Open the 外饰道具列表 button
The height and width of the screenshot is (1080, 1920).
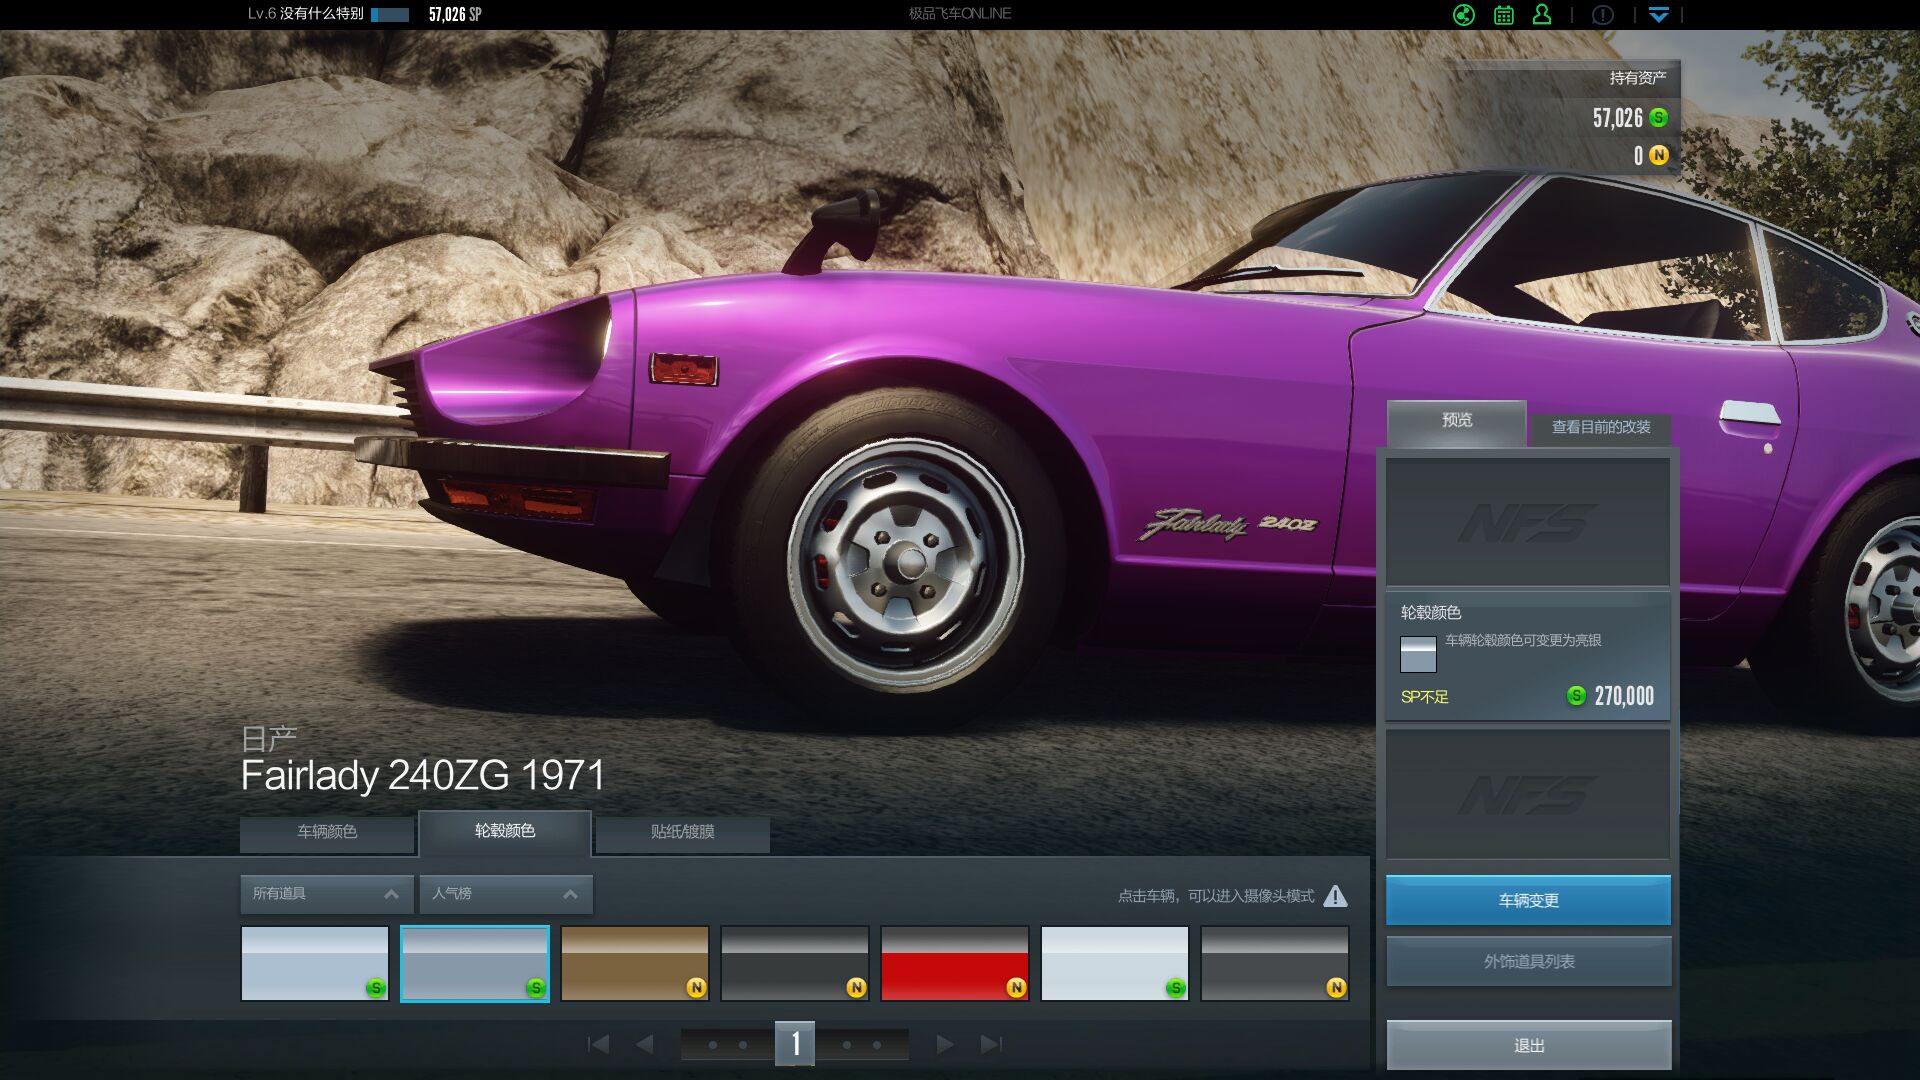(1528, 962)
